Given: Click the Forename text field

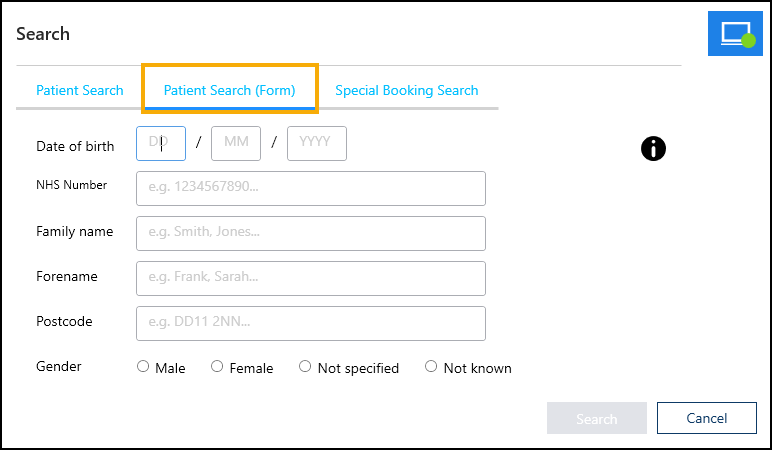Looking at the screenshot, I should tap(311, 278).
